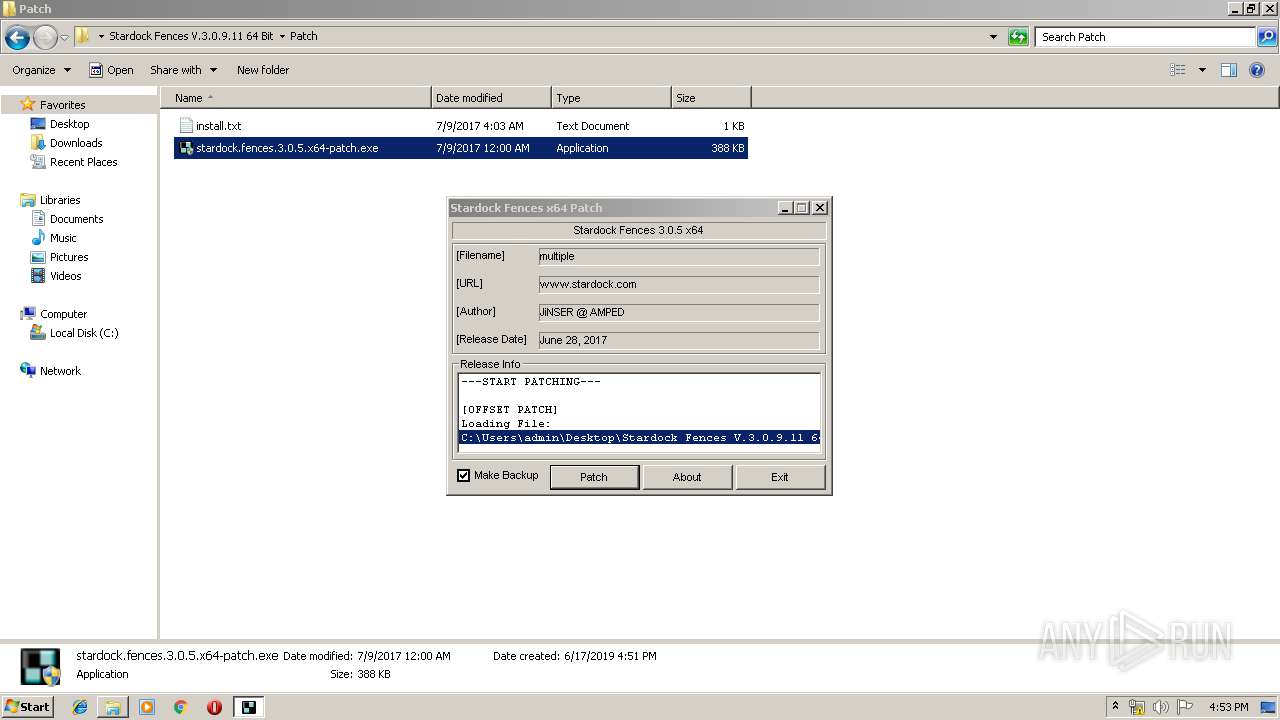This screenshot has width=1280, height=720.
Task: Click the Stardock Fences 3.0.5 x64 banner
Action: (x=638, y=230)
